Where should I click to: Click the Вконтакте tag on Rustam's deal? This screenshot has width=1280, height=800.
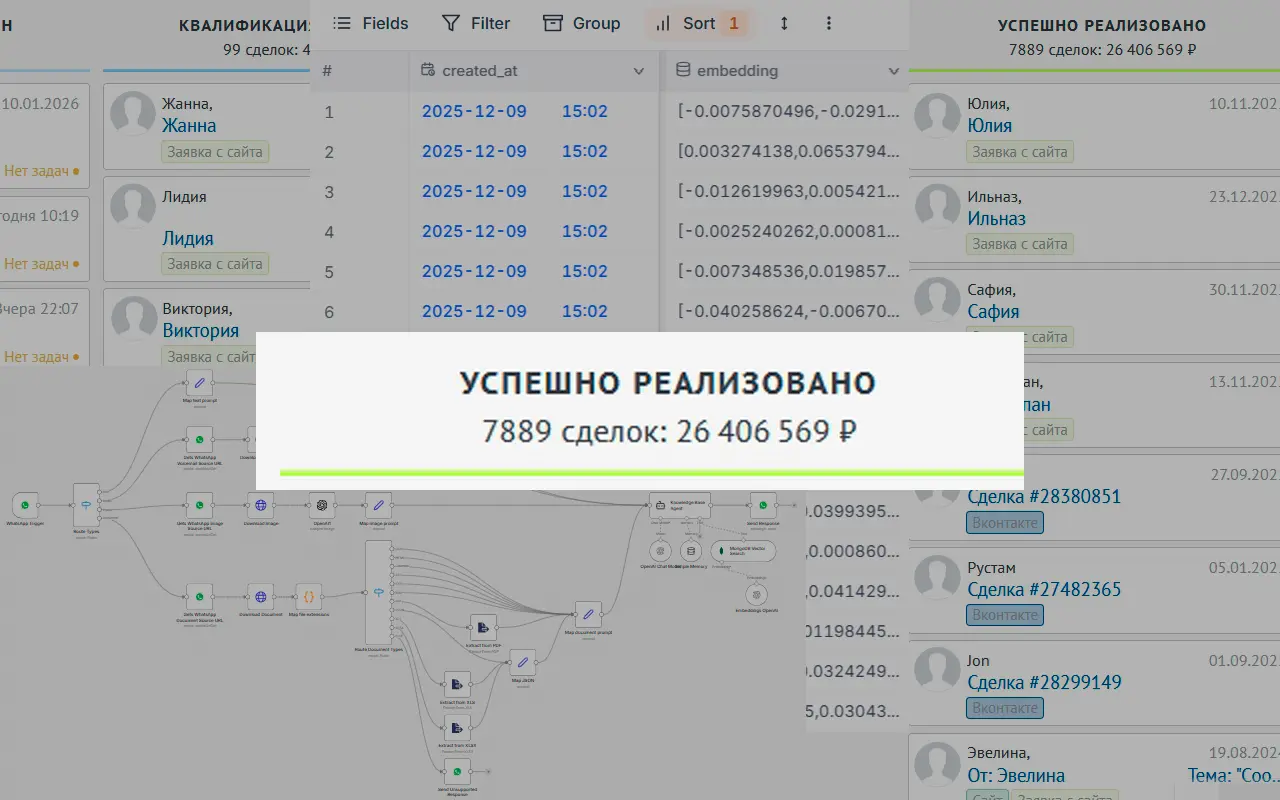coord(1005,614)
